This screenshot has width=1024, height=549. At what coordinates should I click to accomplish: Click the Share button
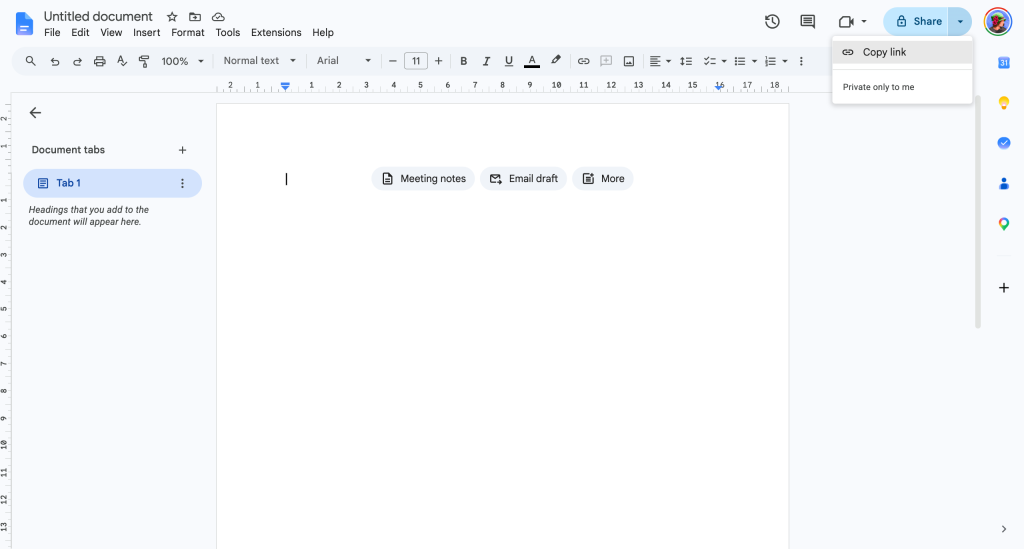(916, 22)
